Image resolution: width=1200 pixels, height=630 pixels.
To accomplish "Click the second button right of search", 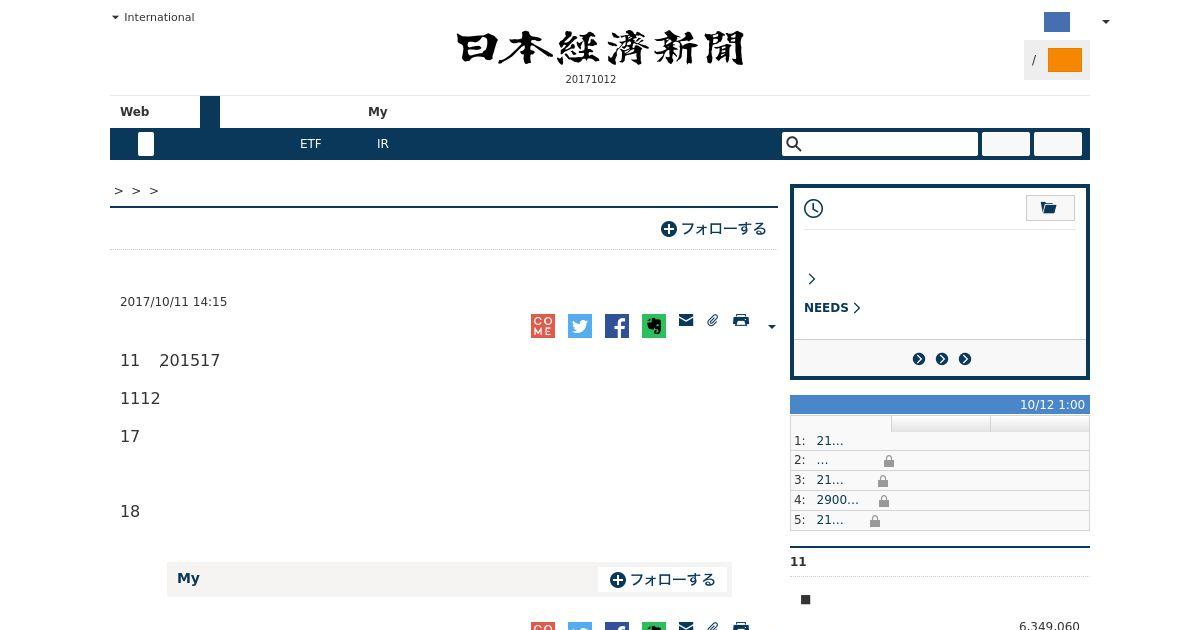I will 1058,144.
